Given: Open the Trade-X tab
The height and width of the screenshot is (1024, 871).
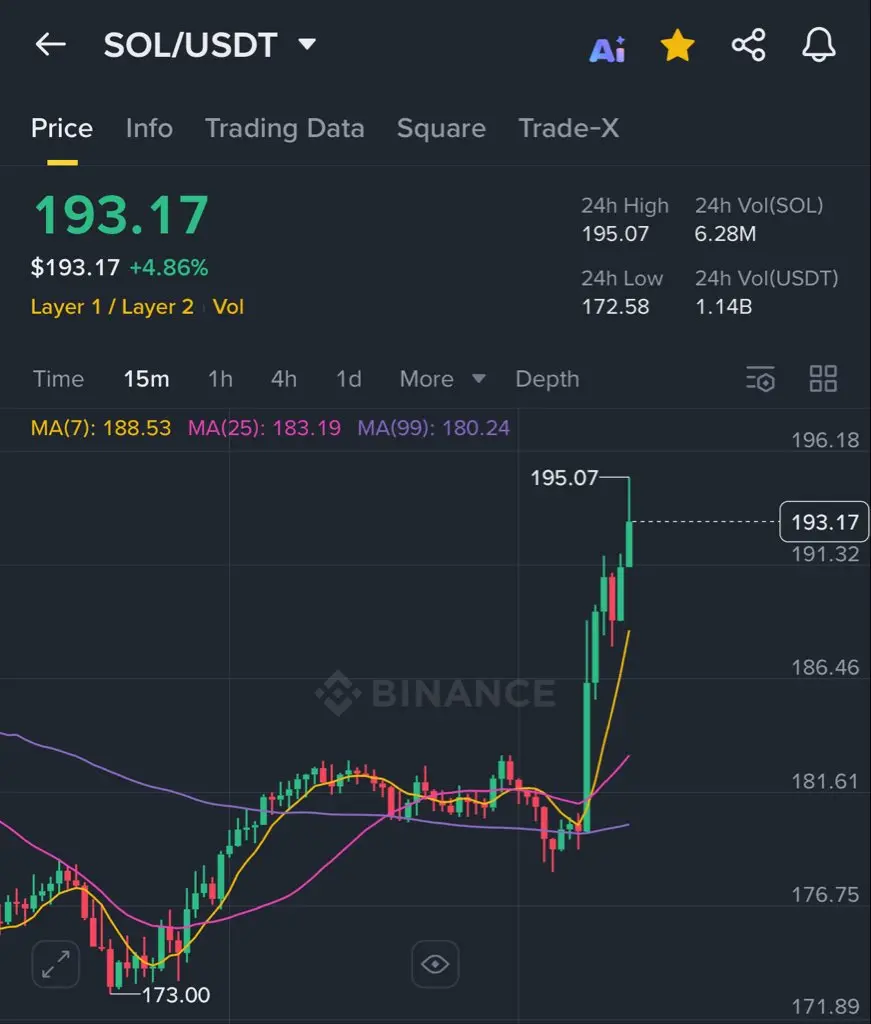Looking at the screenshot, I should pos(569,128).
